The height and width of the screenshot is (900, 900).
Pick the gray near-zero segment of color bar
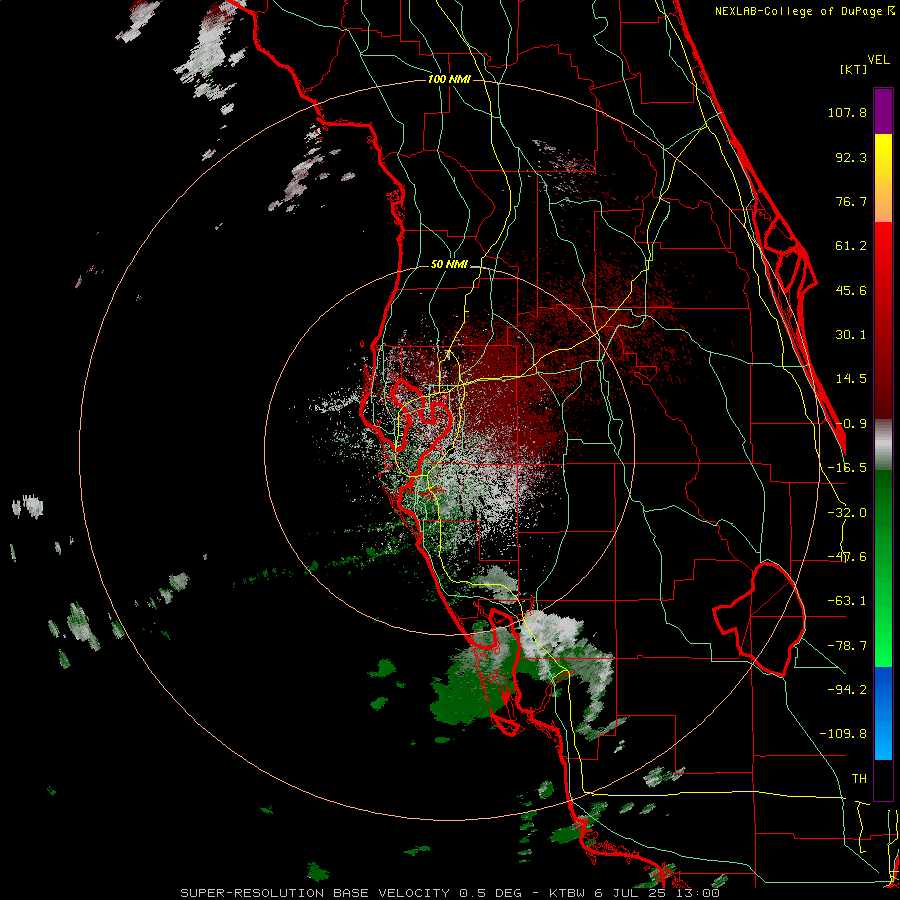pyautogui.click(x=883, y=445)
